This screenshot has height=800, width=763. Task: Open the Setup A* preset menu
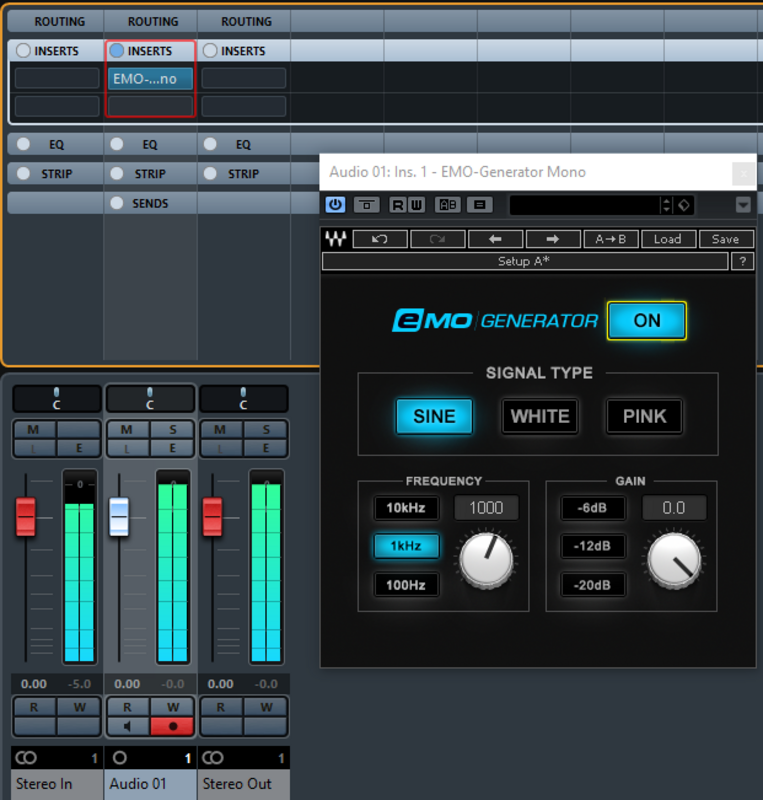(x=525, y=262)
